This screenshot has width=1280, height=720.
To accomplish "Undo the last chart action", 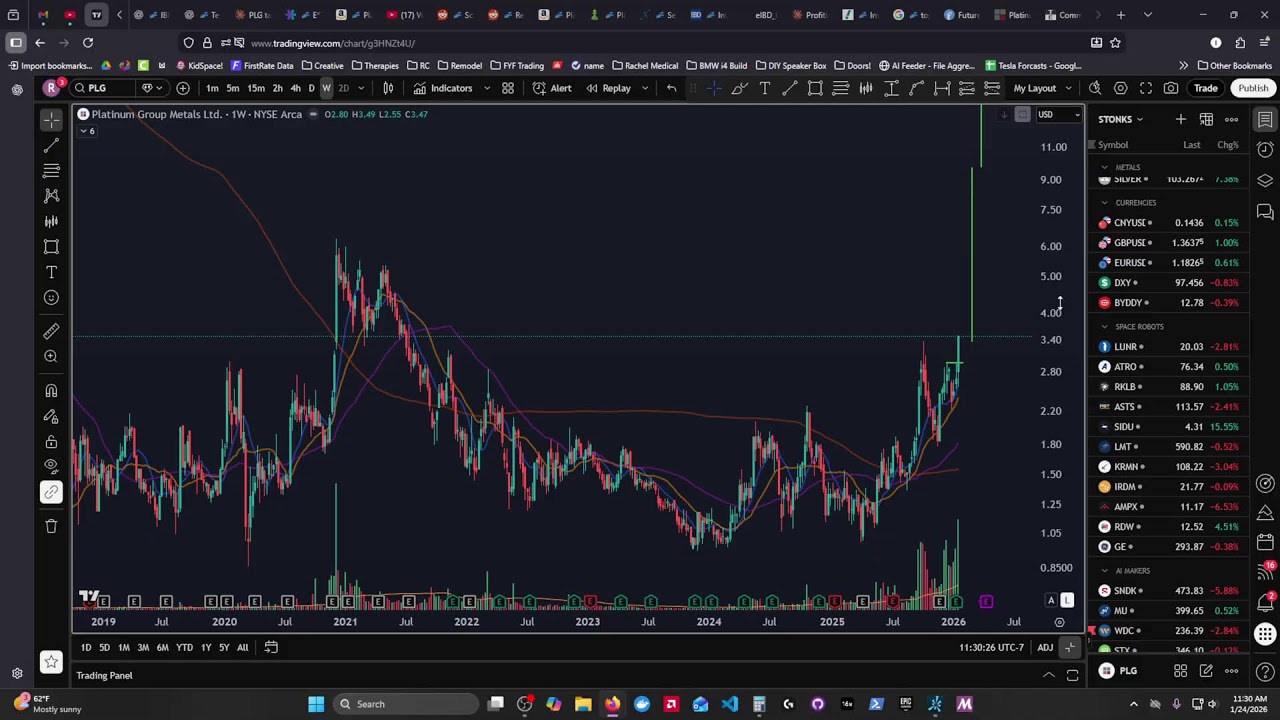I will click(671, 88).
